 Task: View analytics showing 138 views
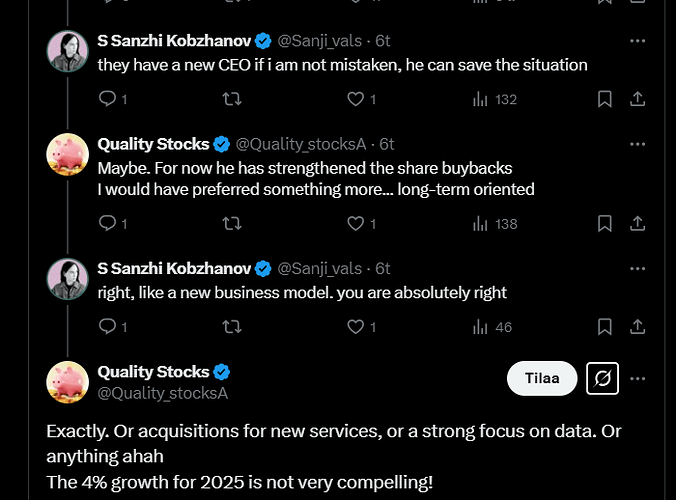click(x=495, y=224)
